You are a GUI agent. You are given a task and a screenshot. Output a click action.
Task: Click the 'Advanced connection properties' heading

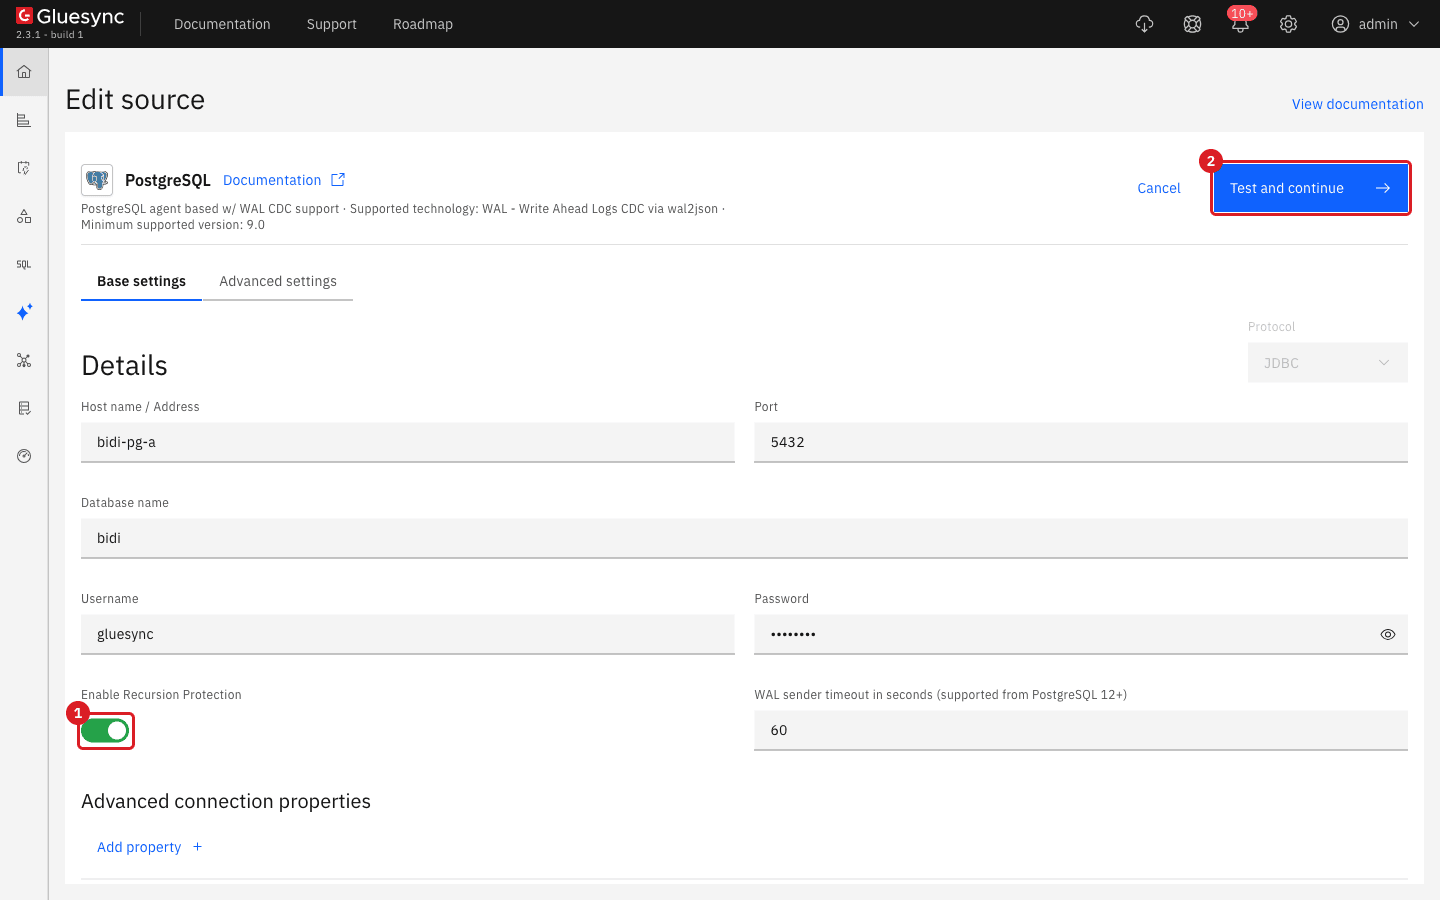coord(226,801)
